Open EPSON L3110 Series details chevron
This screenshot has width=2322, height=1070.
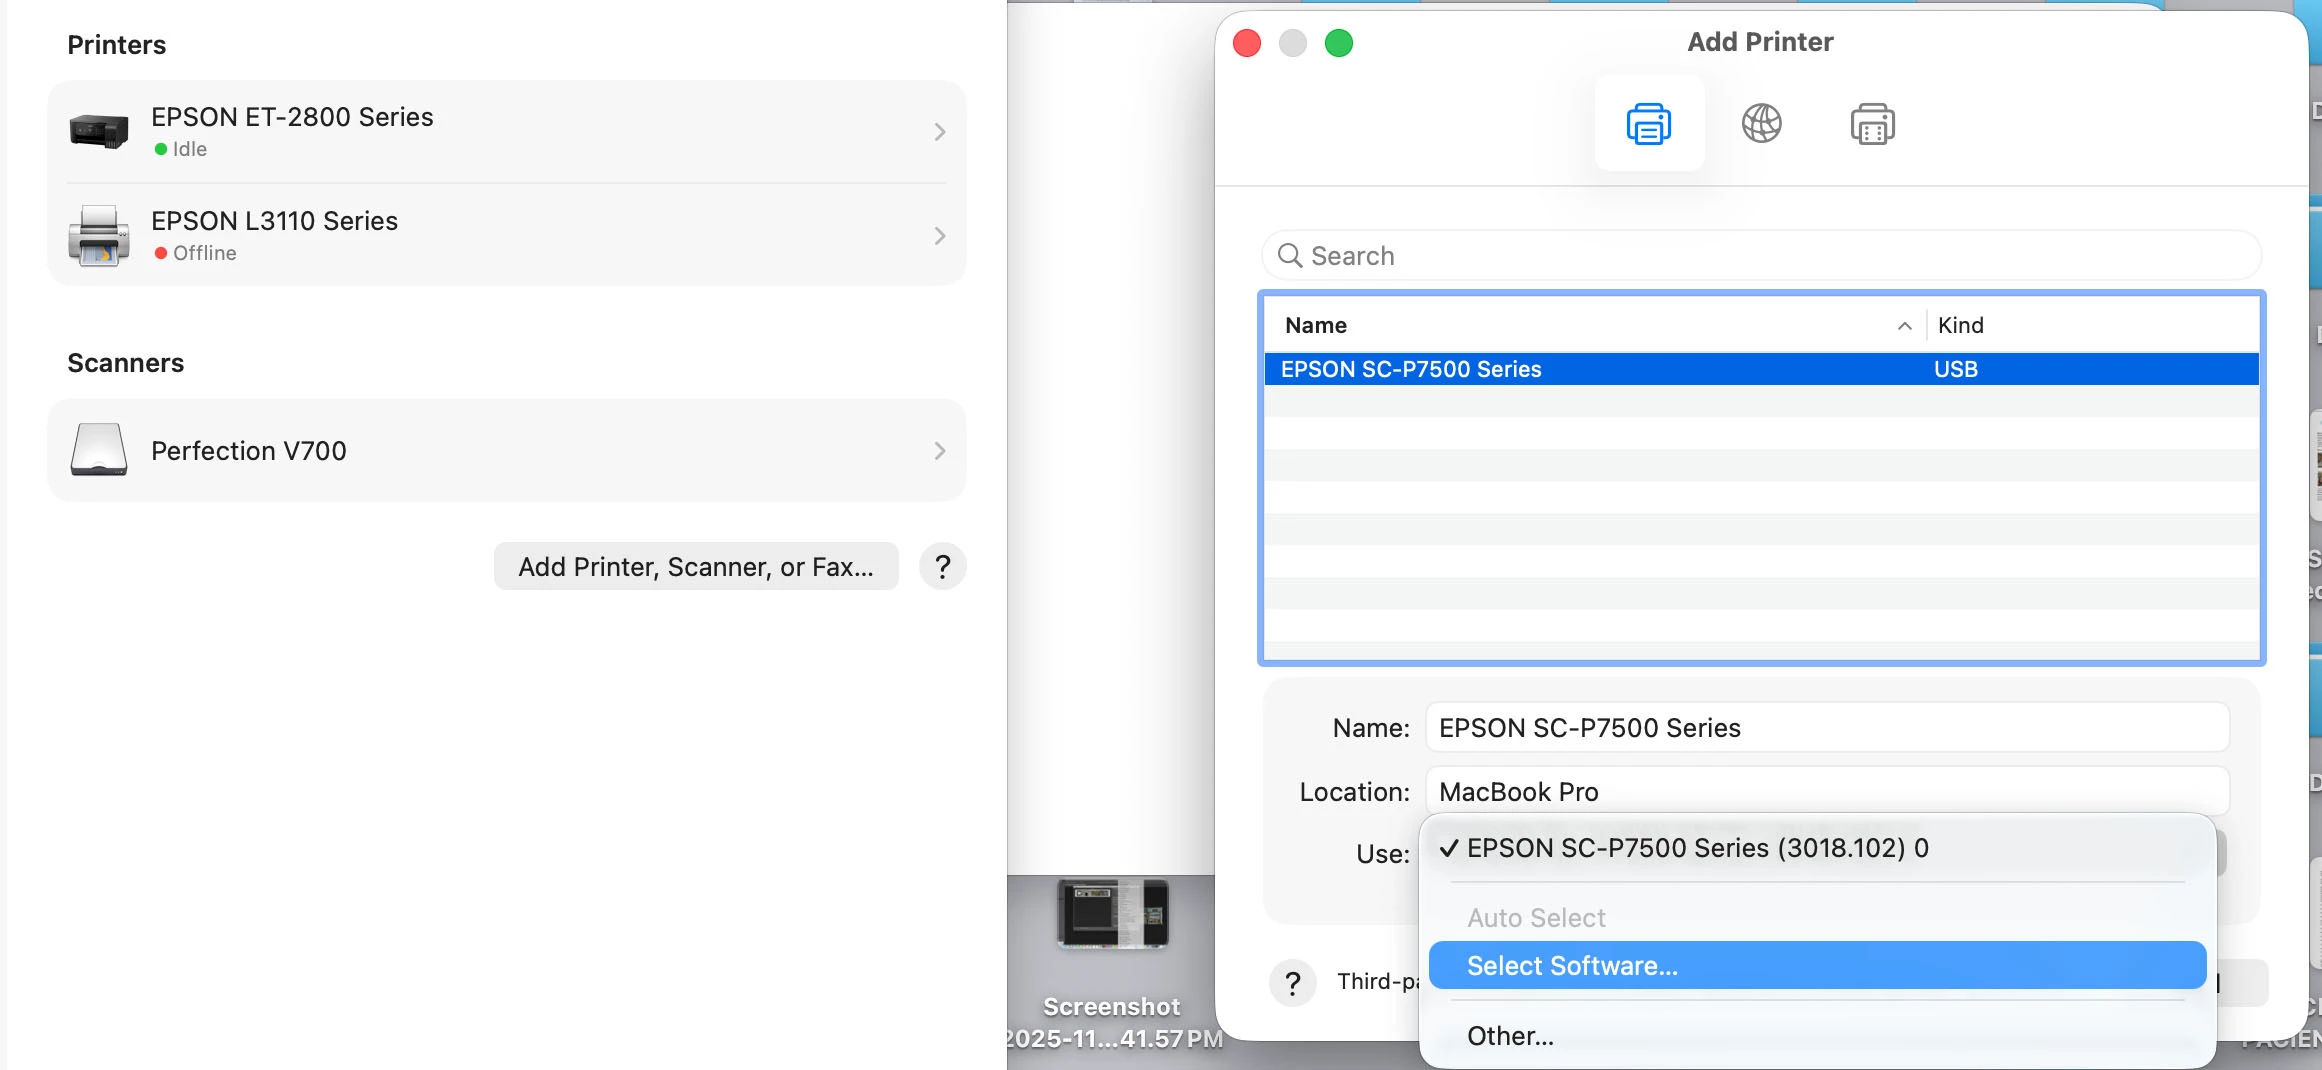pos(939,236)
